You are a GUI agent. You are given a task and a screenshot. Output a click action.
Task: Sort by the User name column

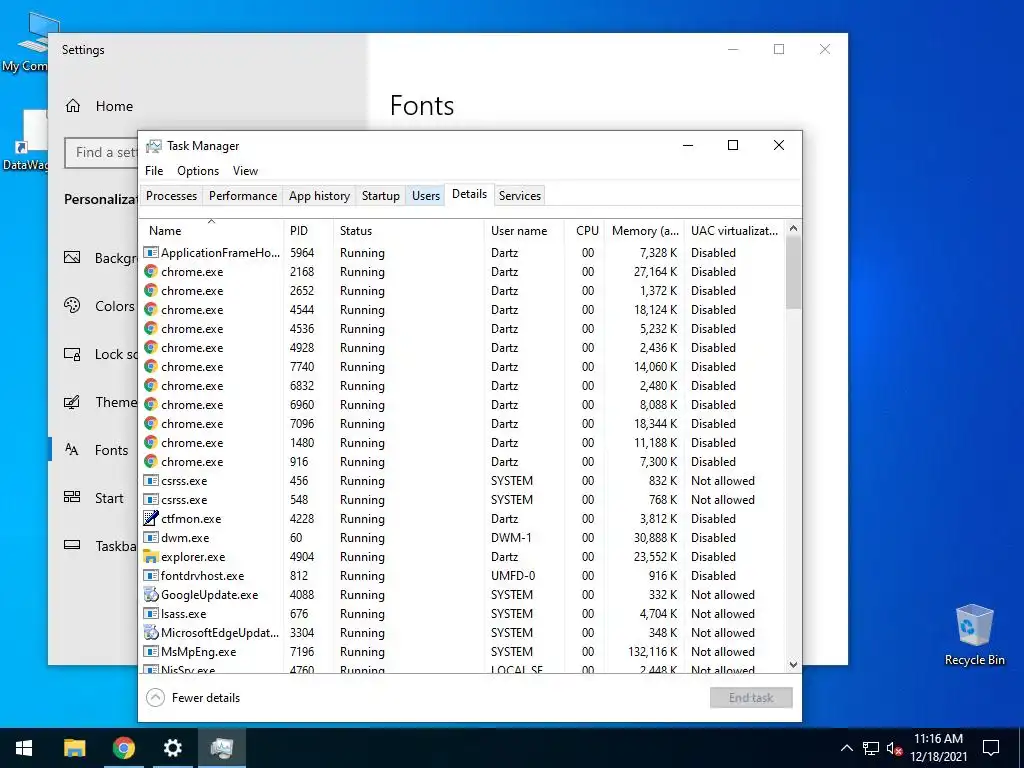(524, 231)
